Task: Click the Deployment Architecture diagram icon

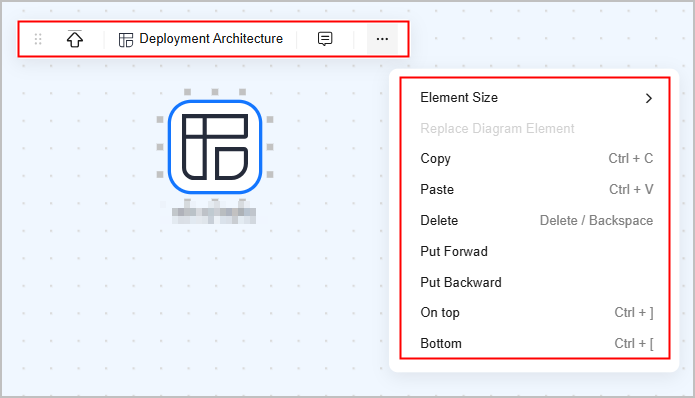Action: point(126,40)
